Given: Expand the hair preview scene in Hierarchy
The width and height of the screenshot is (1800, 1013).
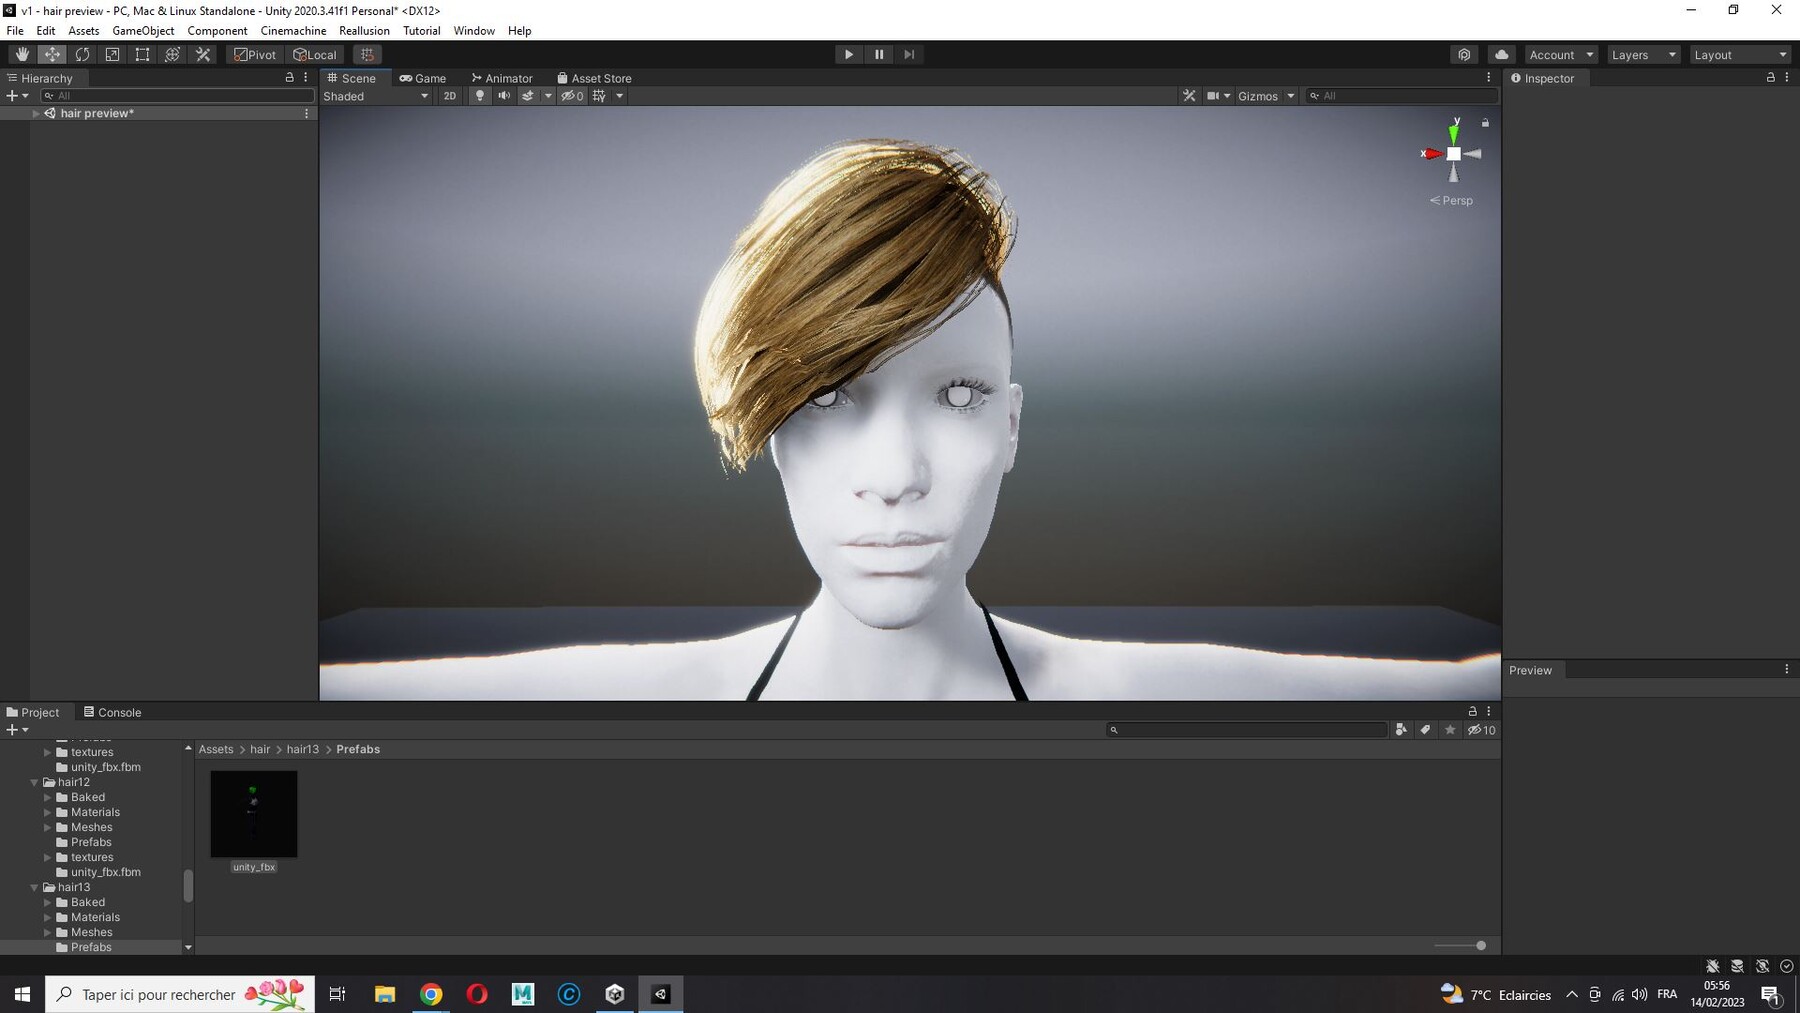Looking at the screenshot, I should (x=36, y=114).
